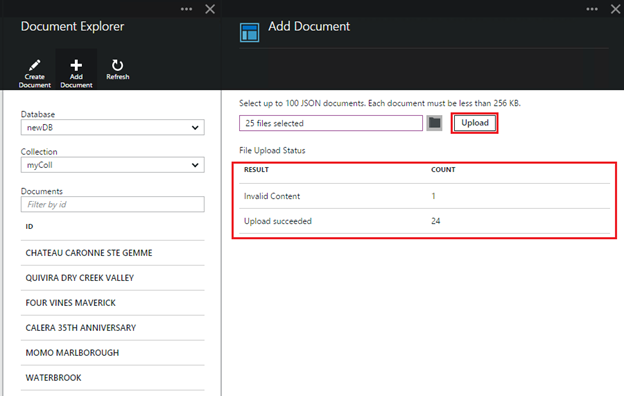Close the Add Document blade
The width and height of the screenshot is (624, 396).
615,9
